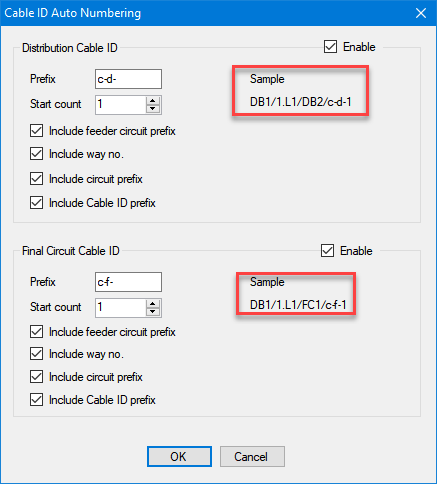Uncheck Distribution Include Cable ID prefix

pos(36,203)
